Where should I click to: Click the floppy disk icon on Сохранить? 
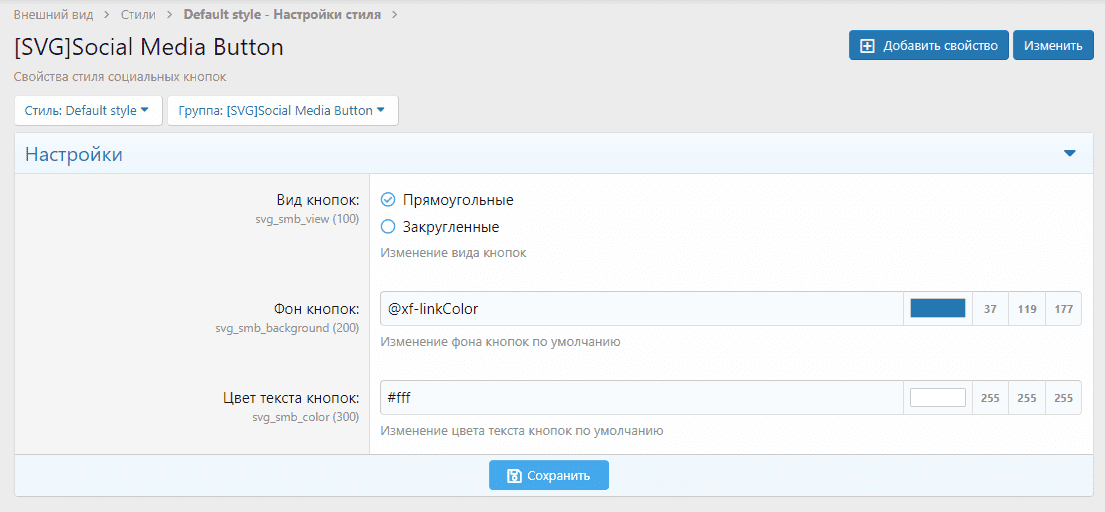click(x=514, y=476)
